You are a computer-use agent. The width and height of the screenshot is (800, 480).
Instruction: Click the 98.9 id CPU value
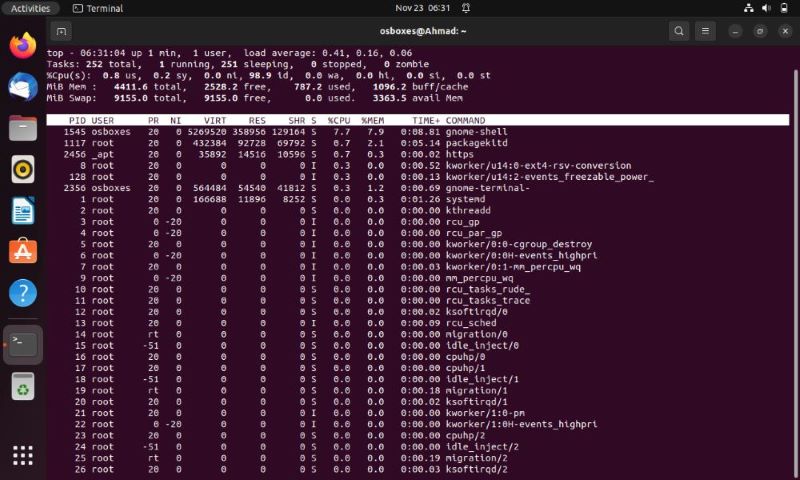click(x=268, y=75)
